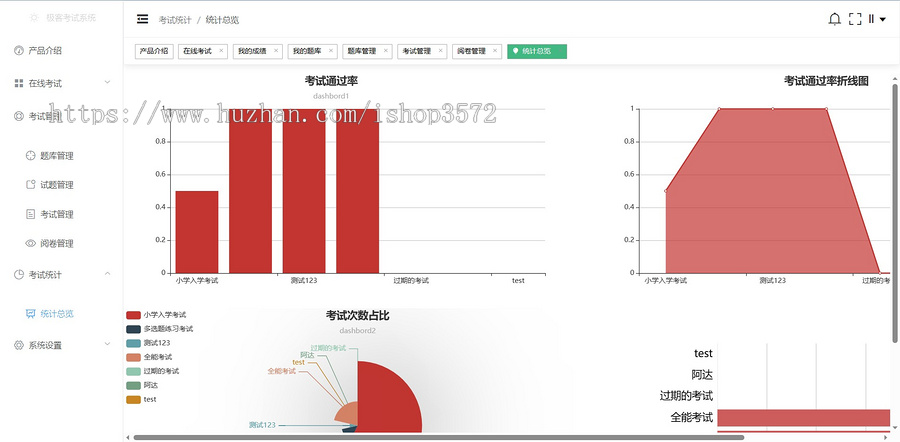
Task: Click the scroll up arrow
Action: tap(894, 79)
